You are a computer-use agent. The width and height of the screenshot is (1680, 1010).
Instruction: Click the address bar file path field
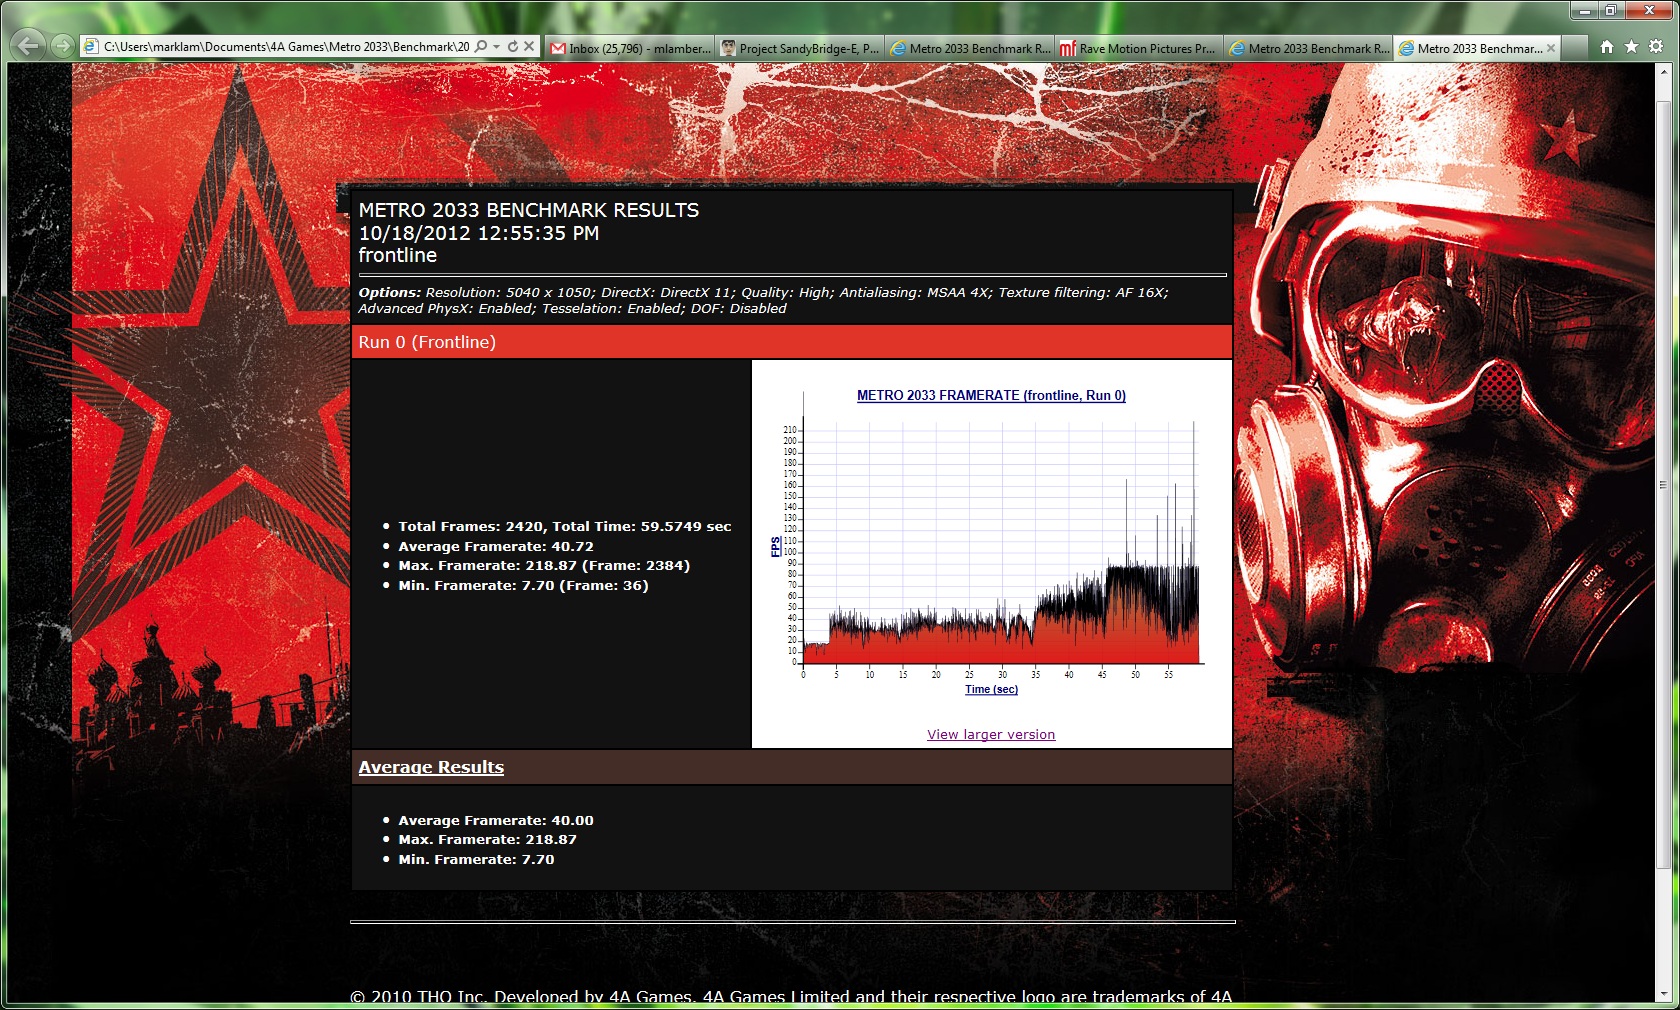pyautogui.click(x=285, y=47)
